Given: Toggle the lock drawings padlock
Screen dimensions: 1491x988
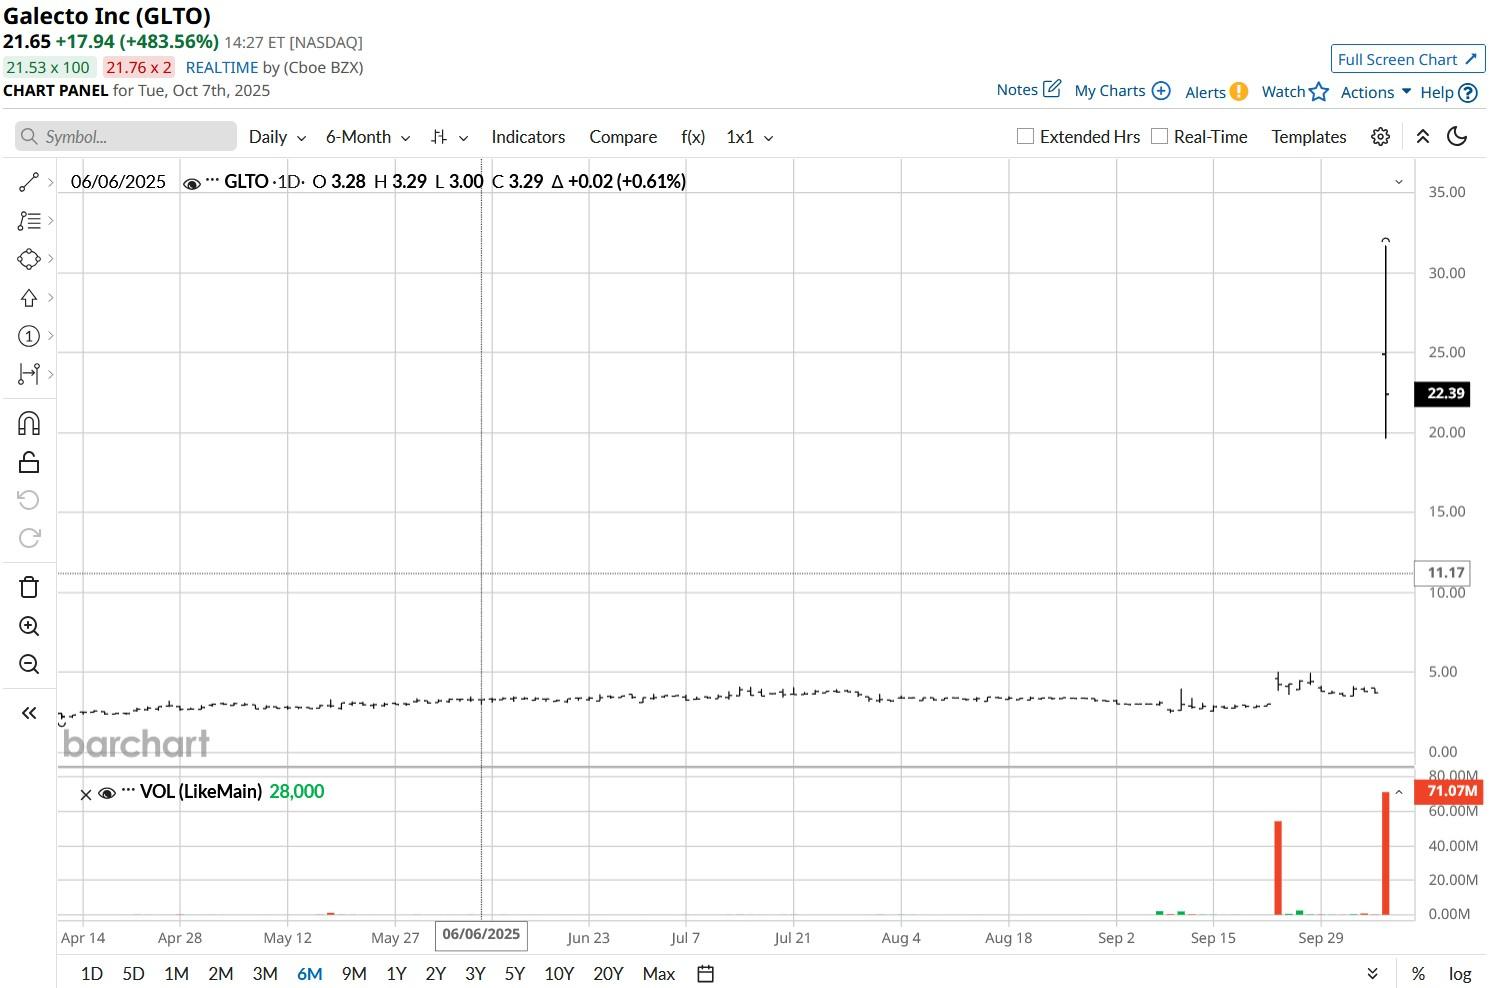Looking at the screenshot, I should pyautogui.click(x=28, y=462).
